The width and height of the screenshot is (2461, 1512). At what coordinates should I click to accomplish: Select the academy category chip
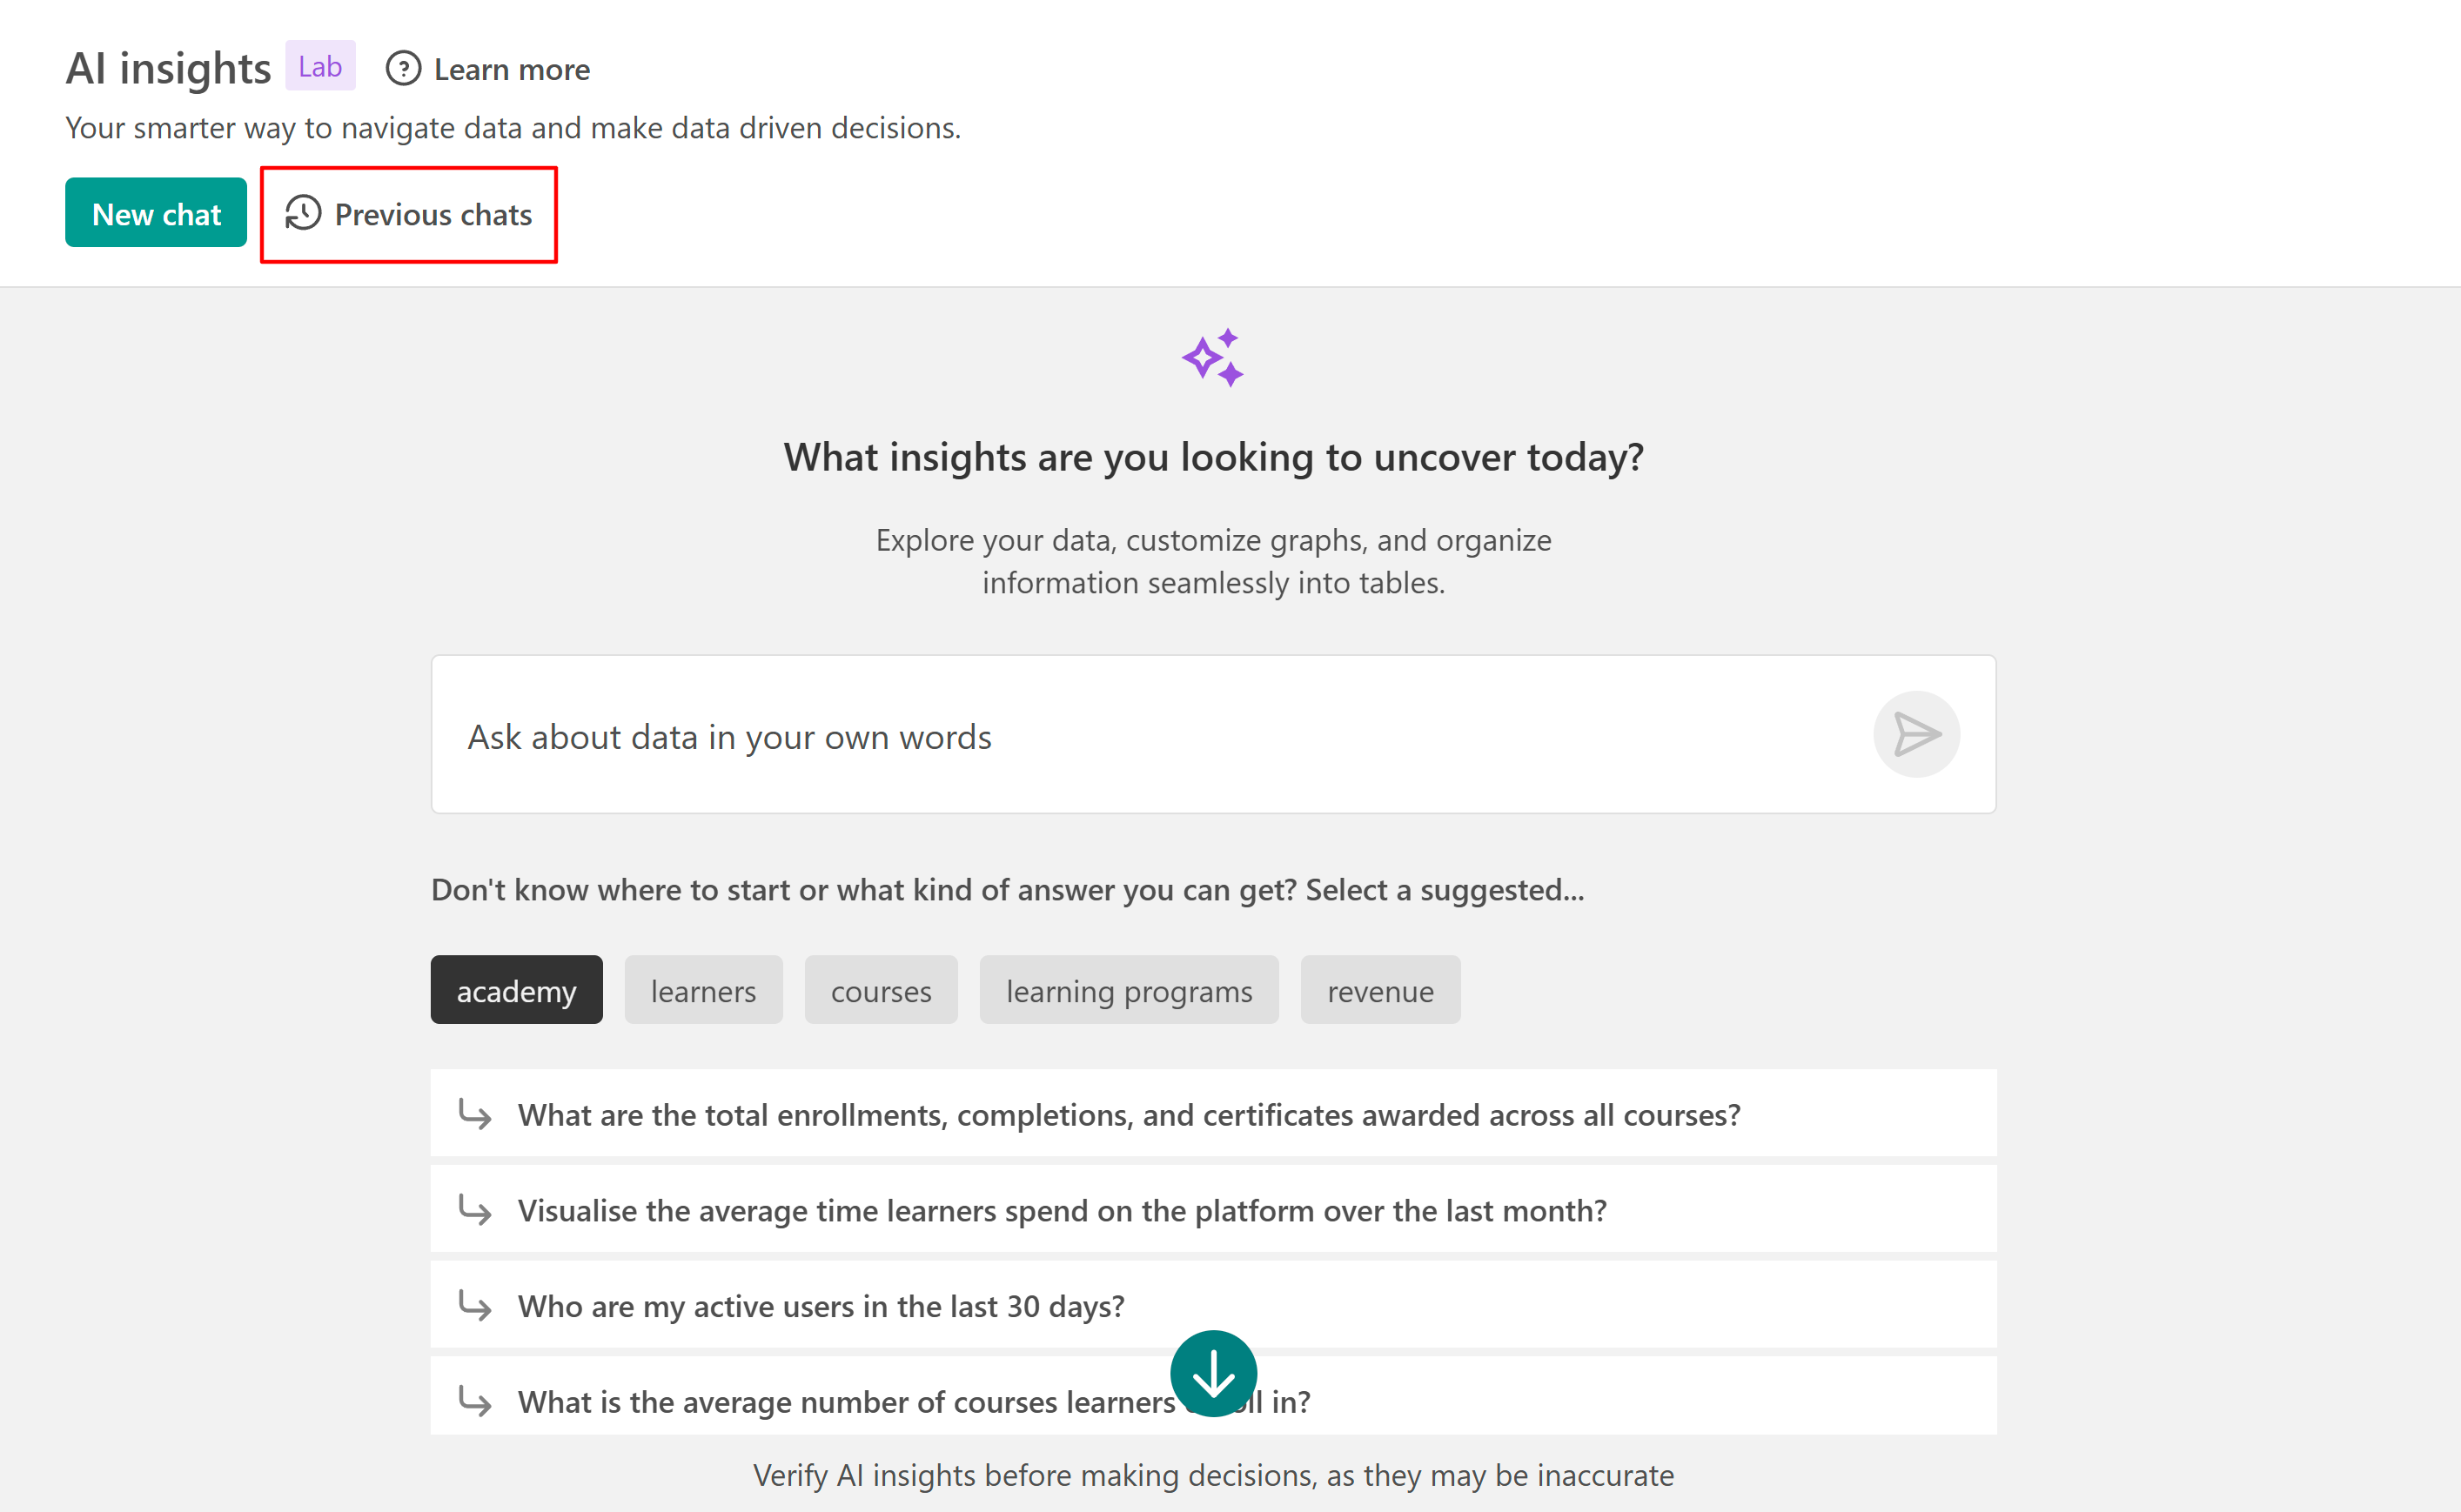pos(516,990)
